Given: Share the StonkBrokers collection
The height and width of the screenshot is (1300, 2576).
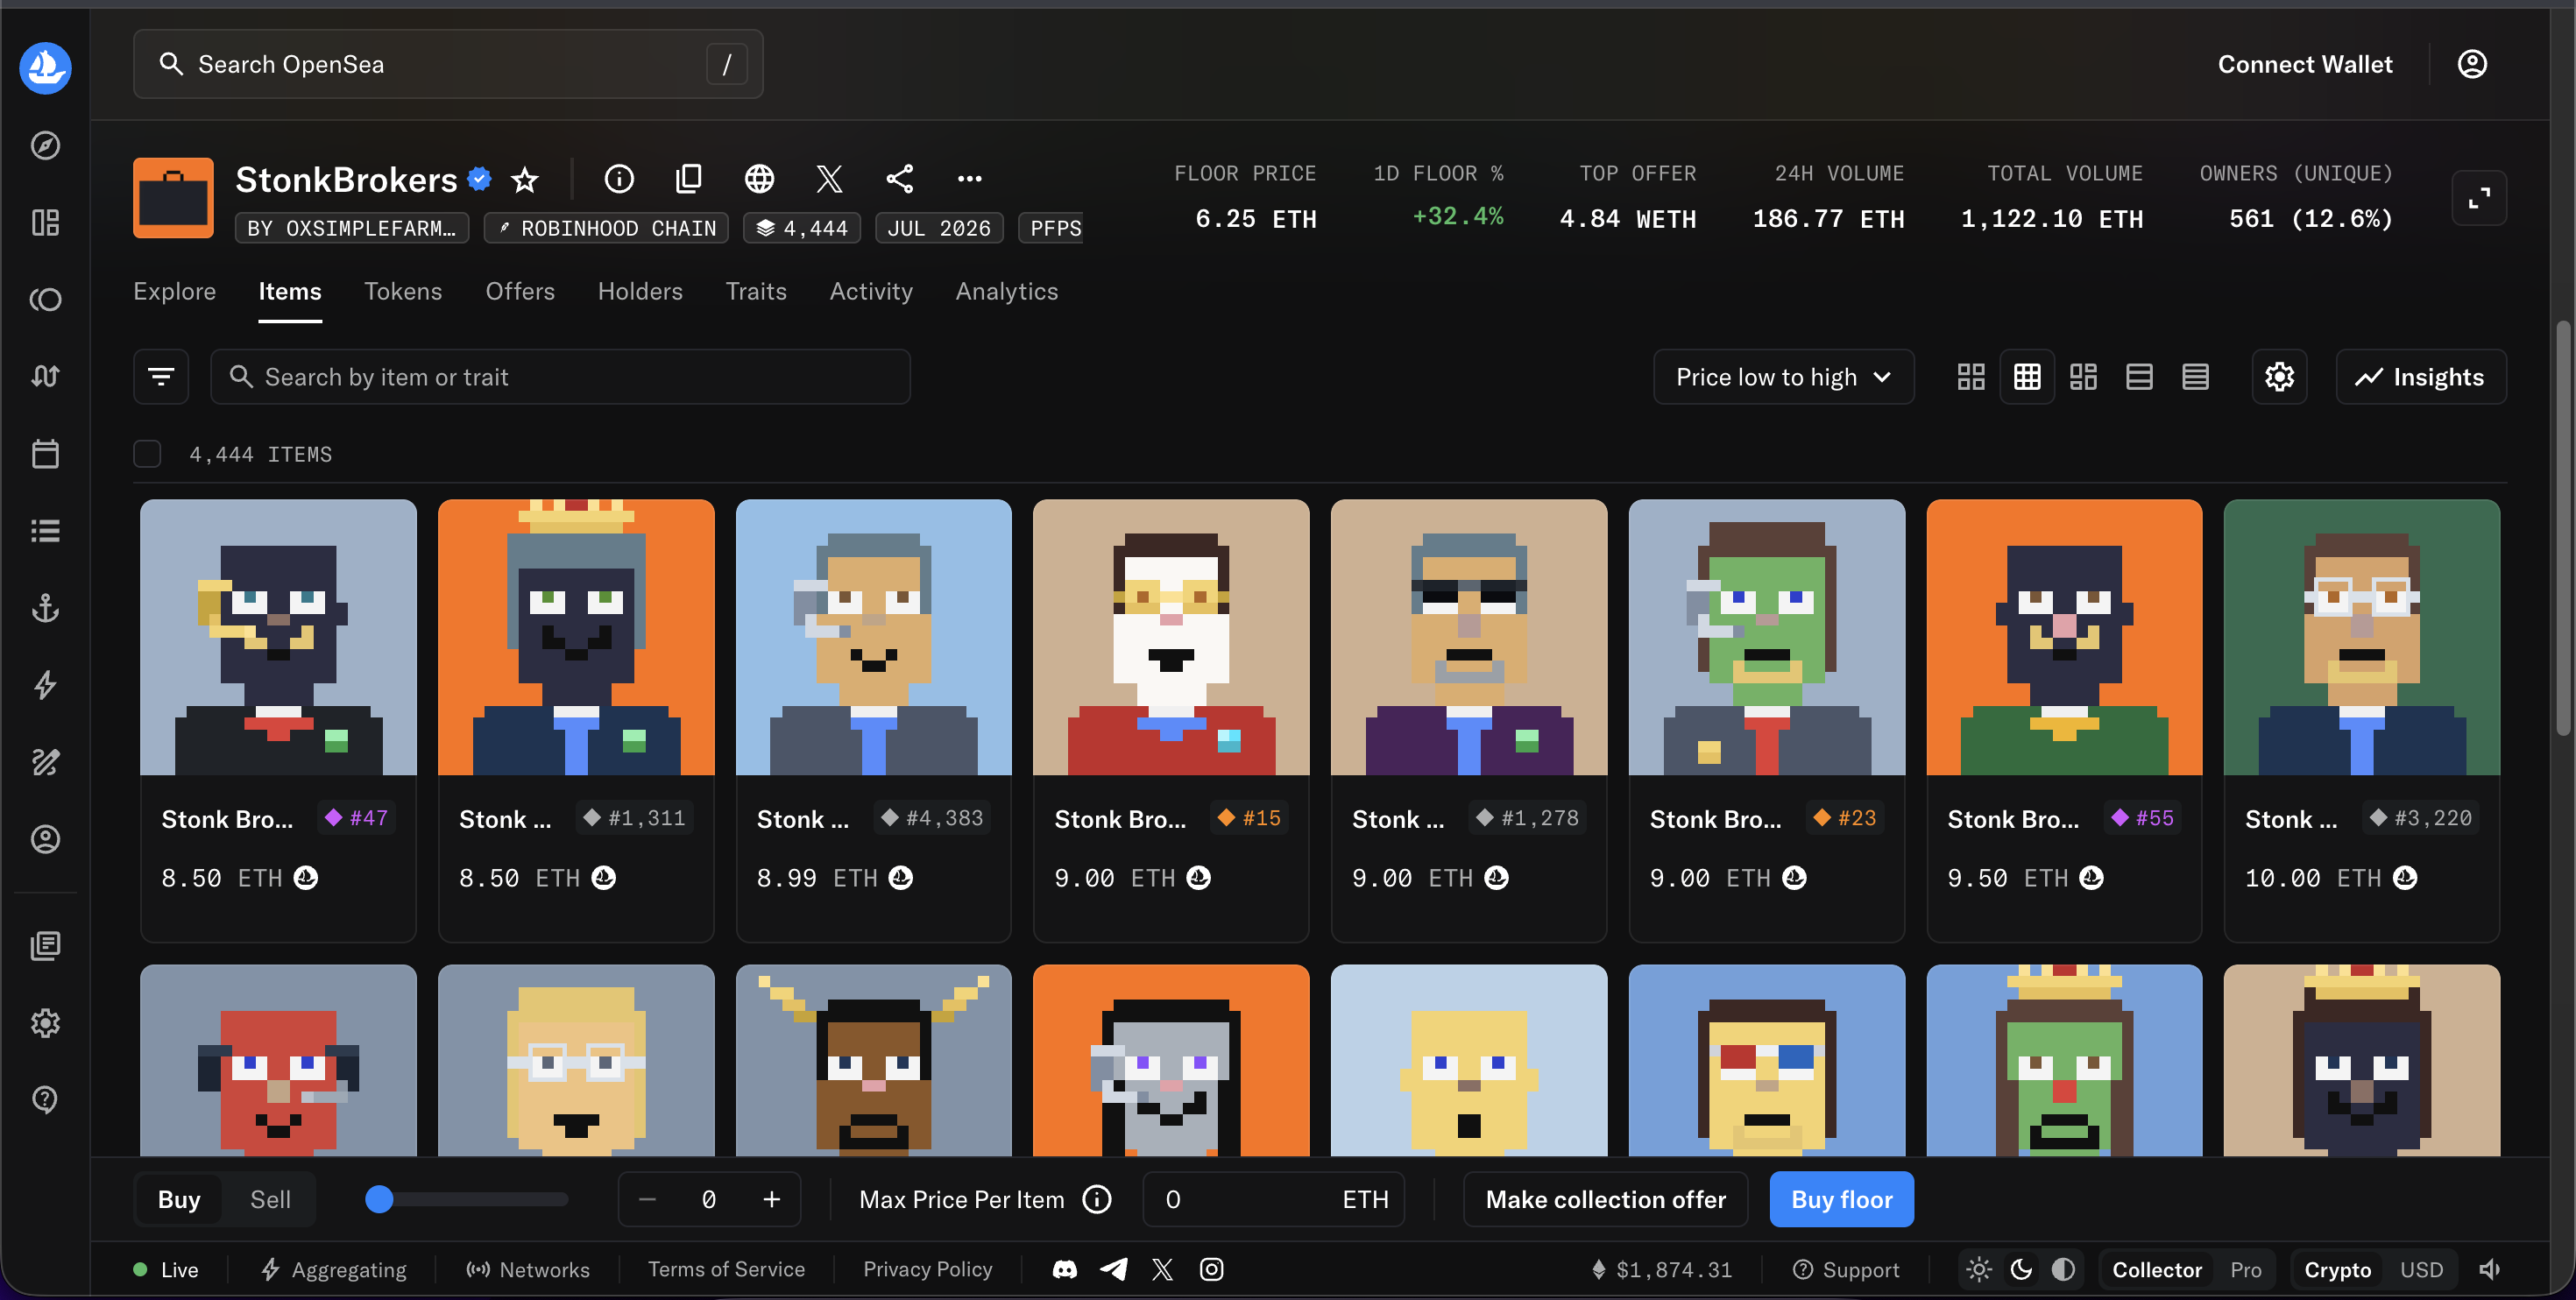Looking at the screenshot, I should [899, 179].
